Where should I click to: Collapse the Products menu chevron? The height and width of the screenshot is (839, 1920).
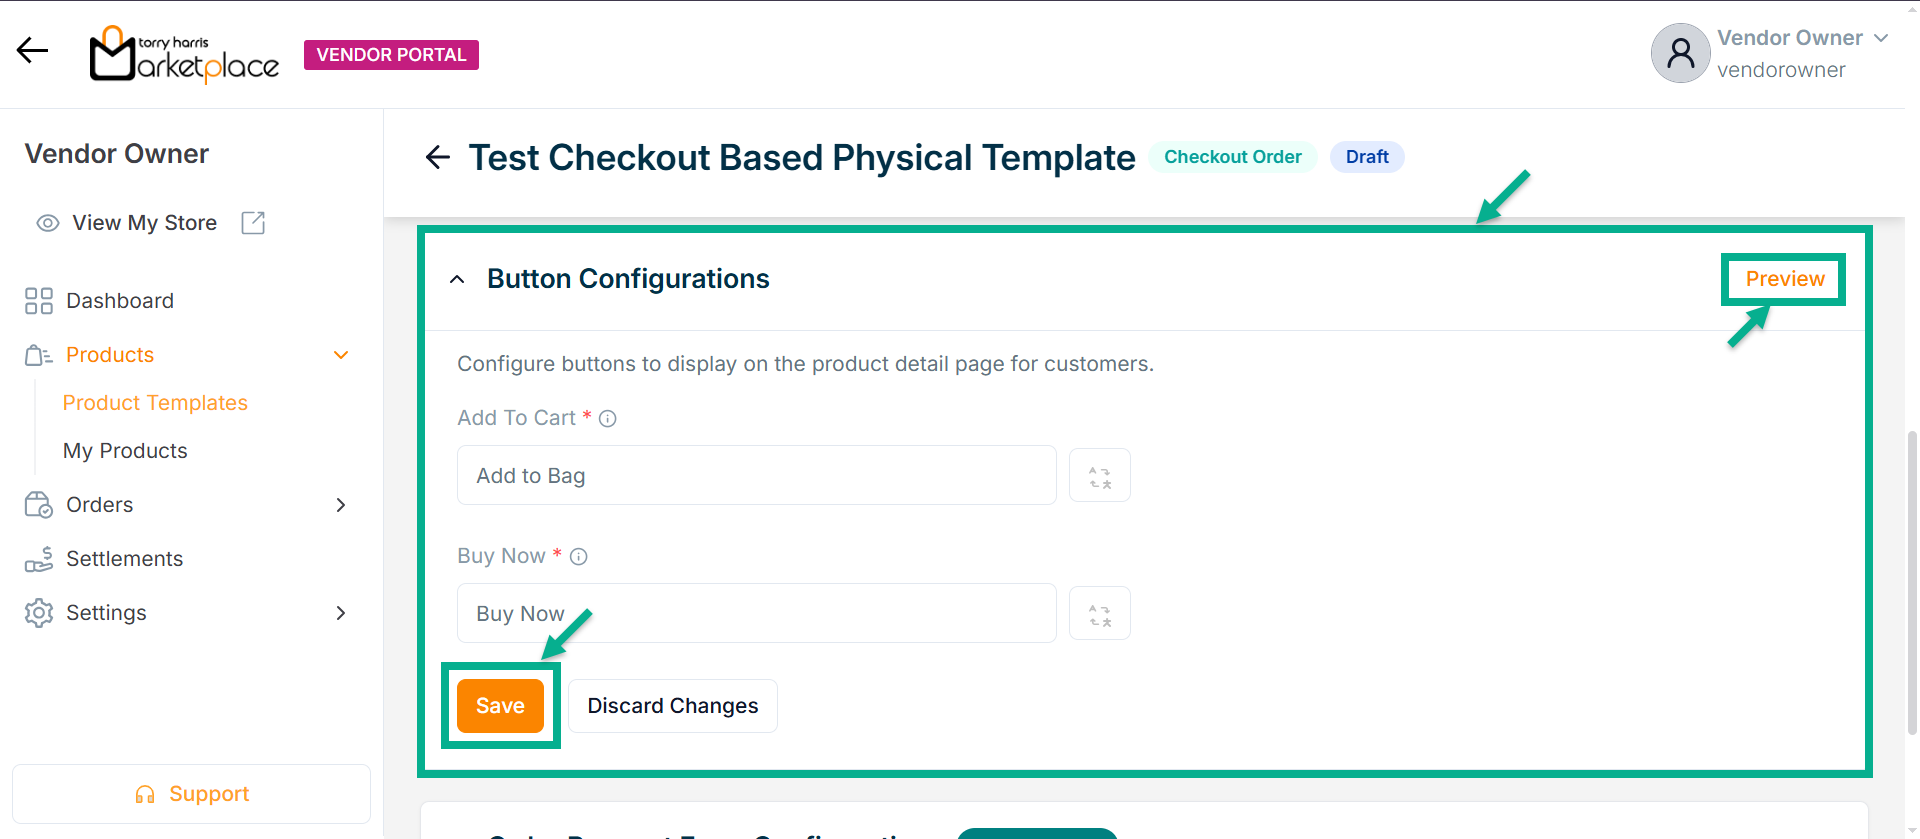(341, 355)
